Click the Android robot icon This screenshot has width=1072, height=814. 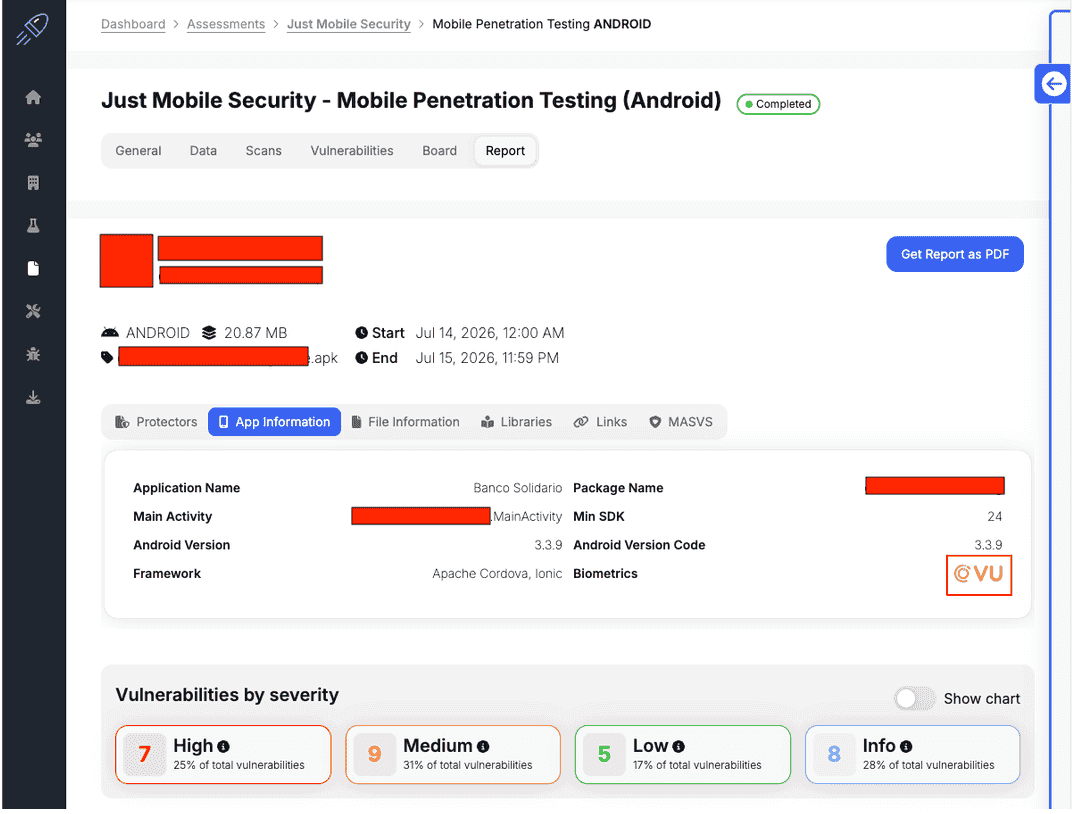[110, 333]
